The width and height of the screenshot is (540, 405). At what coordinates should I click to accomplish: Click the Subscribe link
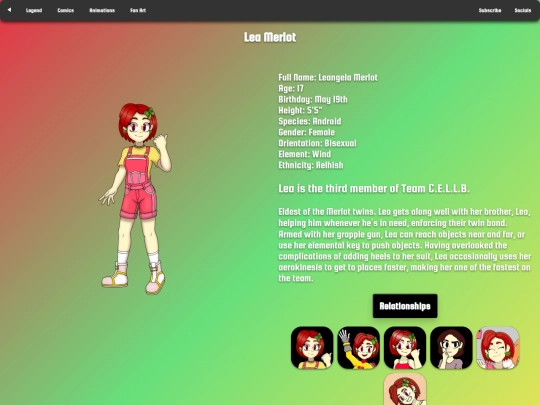[x=490, y=10]
